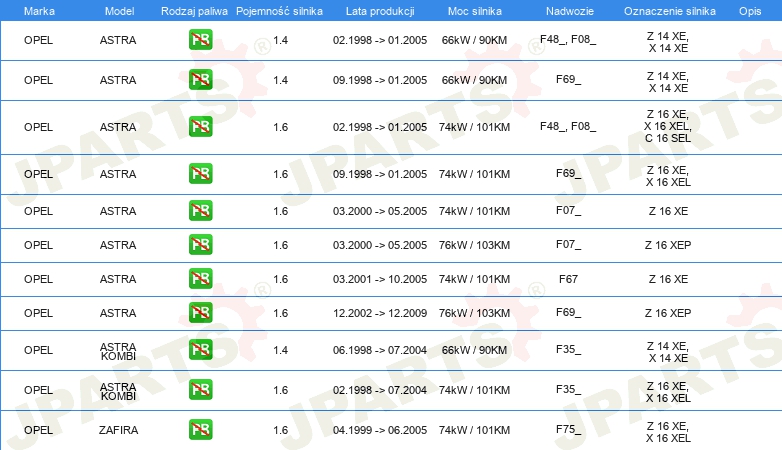Click the Pojemność silnika column header

point(279,11)
